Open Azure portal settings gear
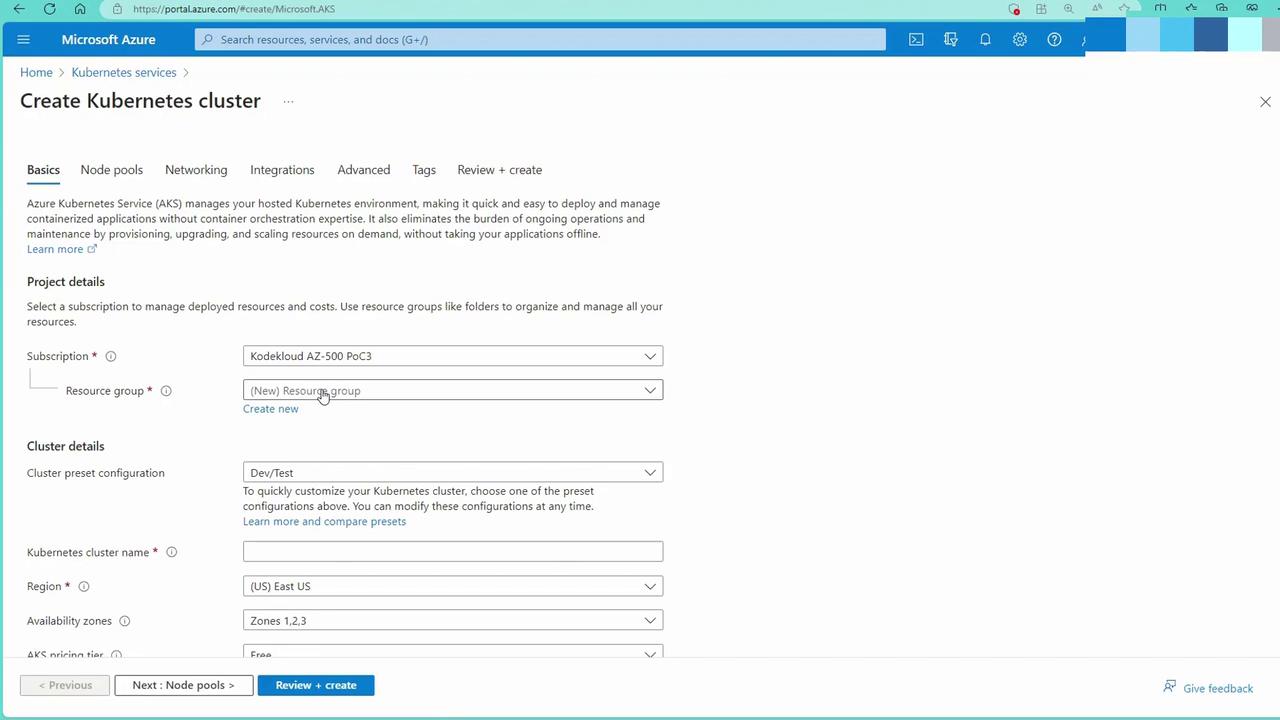Viewport: 1280px width, 720px height. pyautogui.click(x=1019, y=40)
